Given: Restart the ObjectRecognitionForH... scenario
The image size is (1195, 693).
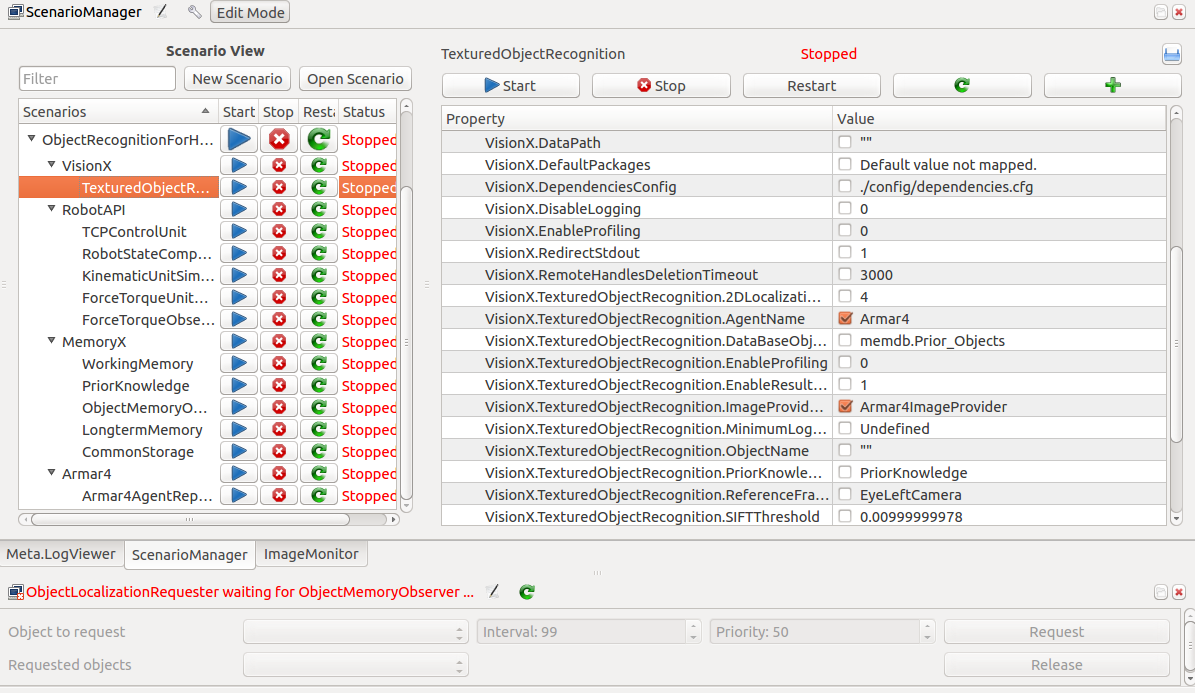Looking at the screenshot, I should pos(319,140).
